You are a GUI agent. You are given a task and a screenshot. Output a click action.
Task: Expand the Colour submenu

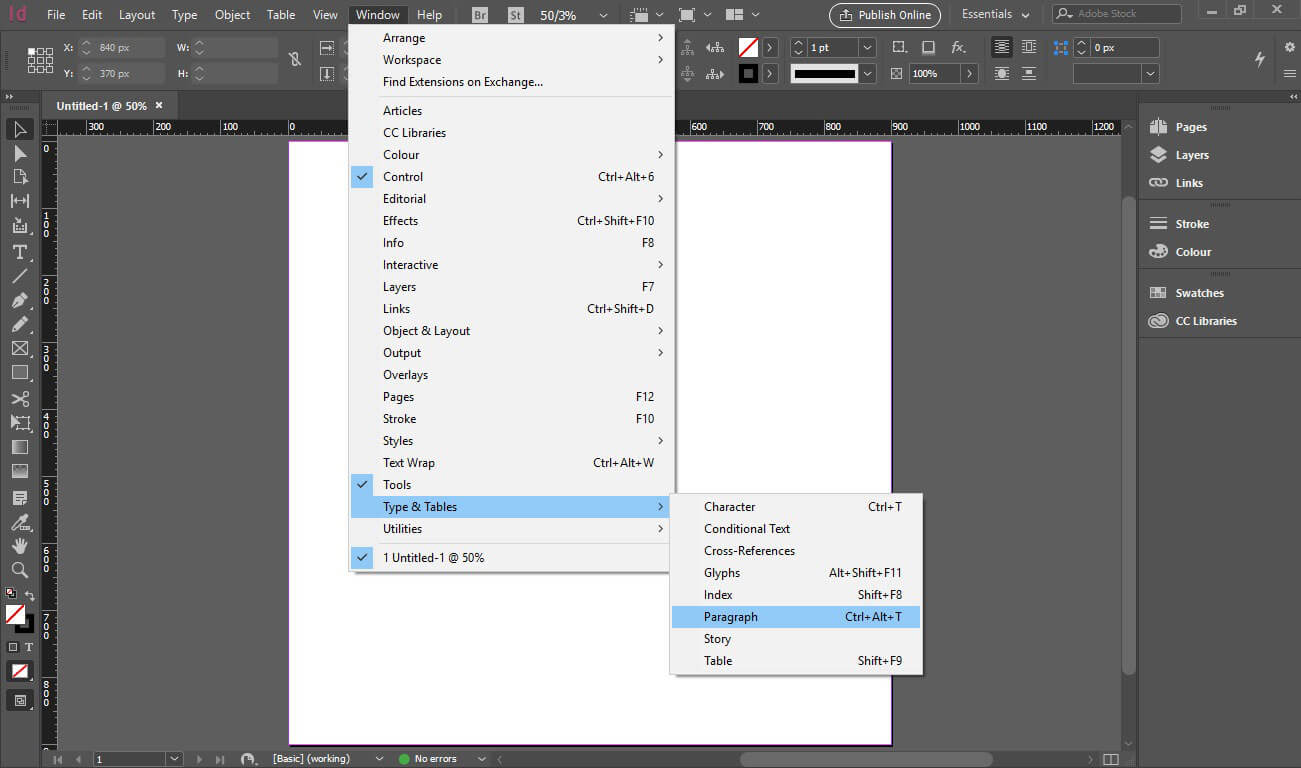[x=512, y=155]
